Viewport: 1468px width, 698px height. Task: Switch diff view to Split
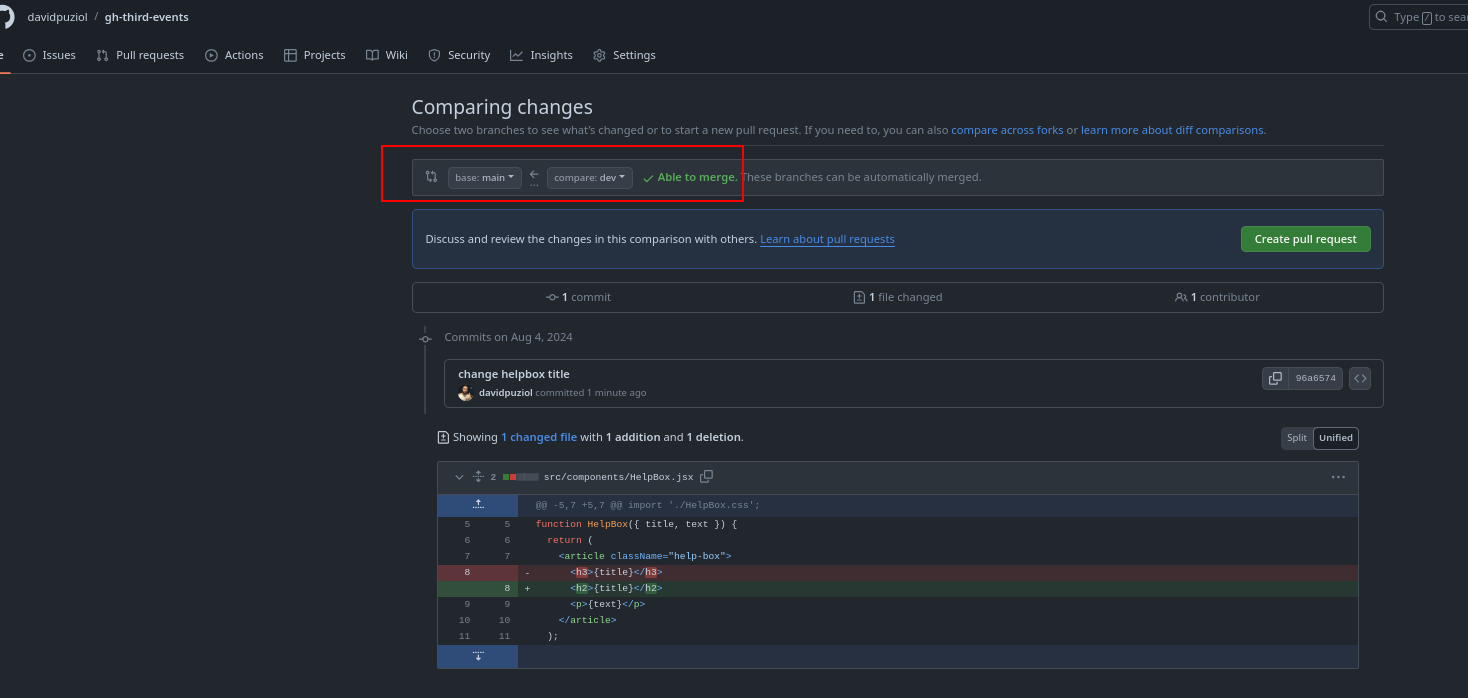pyautogui.click(x=1297, y=438)
